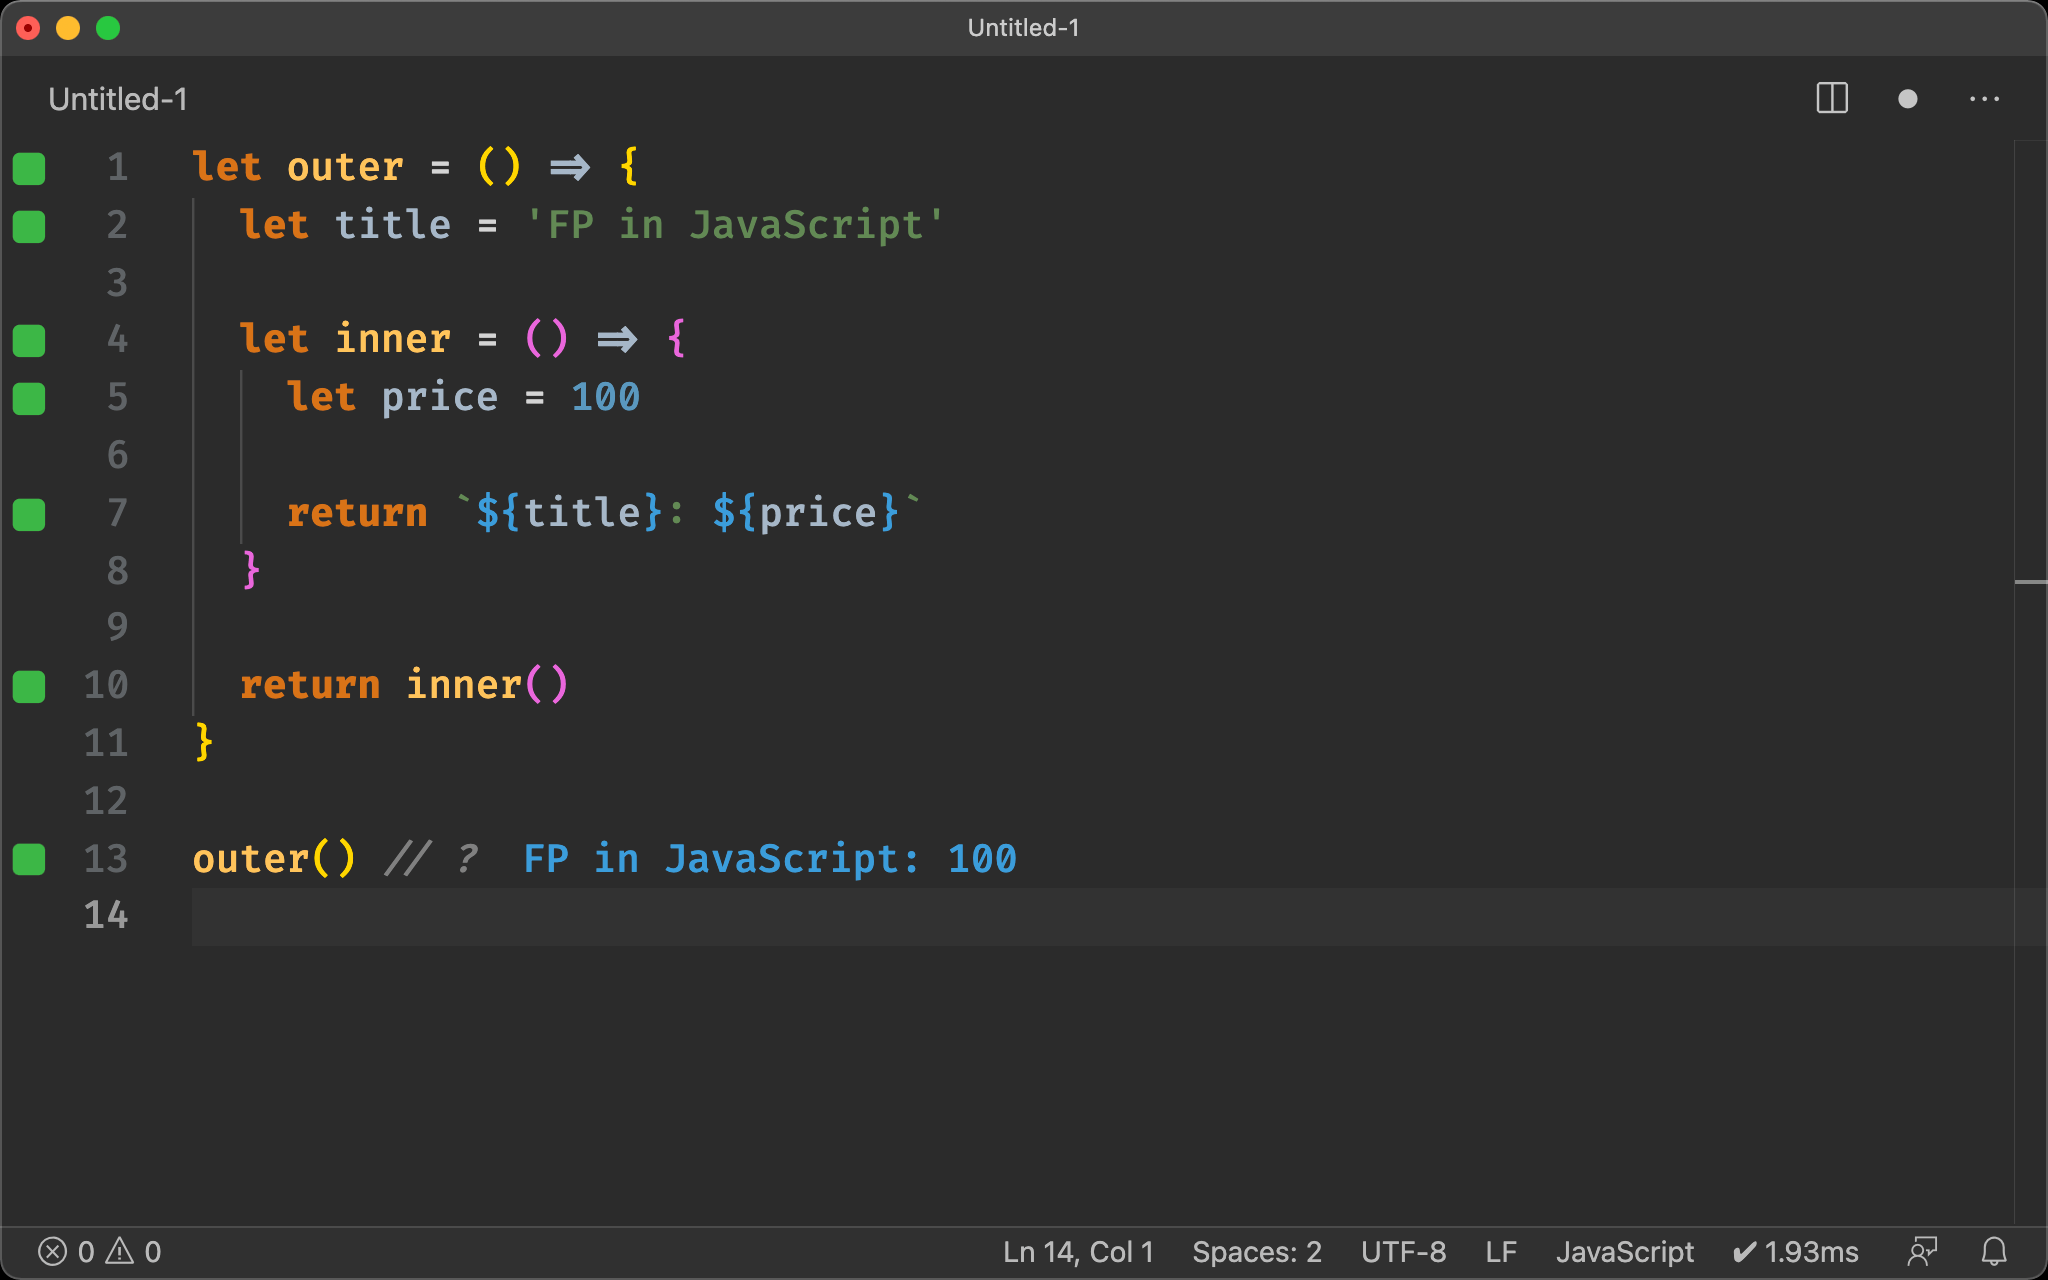Click the feedback person icon in status bar
The width and height of the screenshot is (2048, 1280).
pos(1922,1251)
